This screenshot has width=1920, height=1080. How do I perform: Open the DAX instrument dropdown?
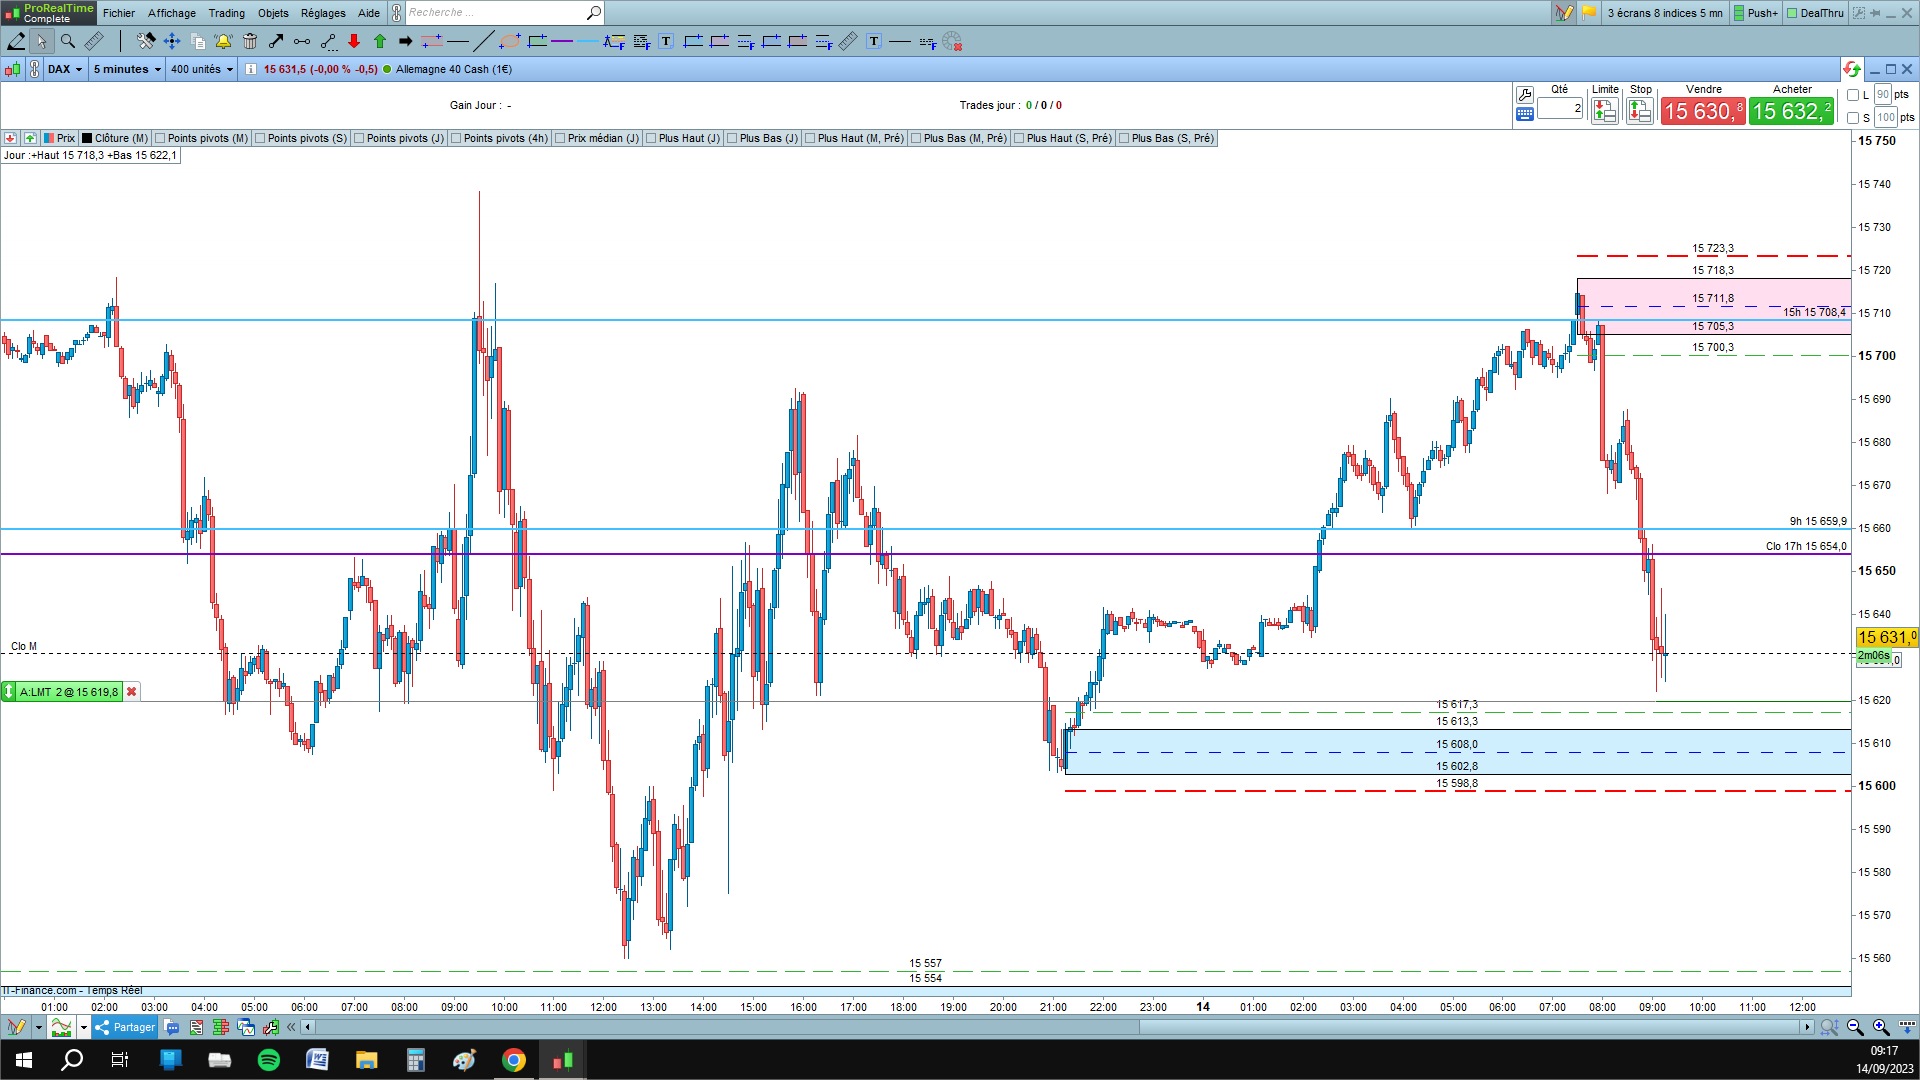pos(65,69)
